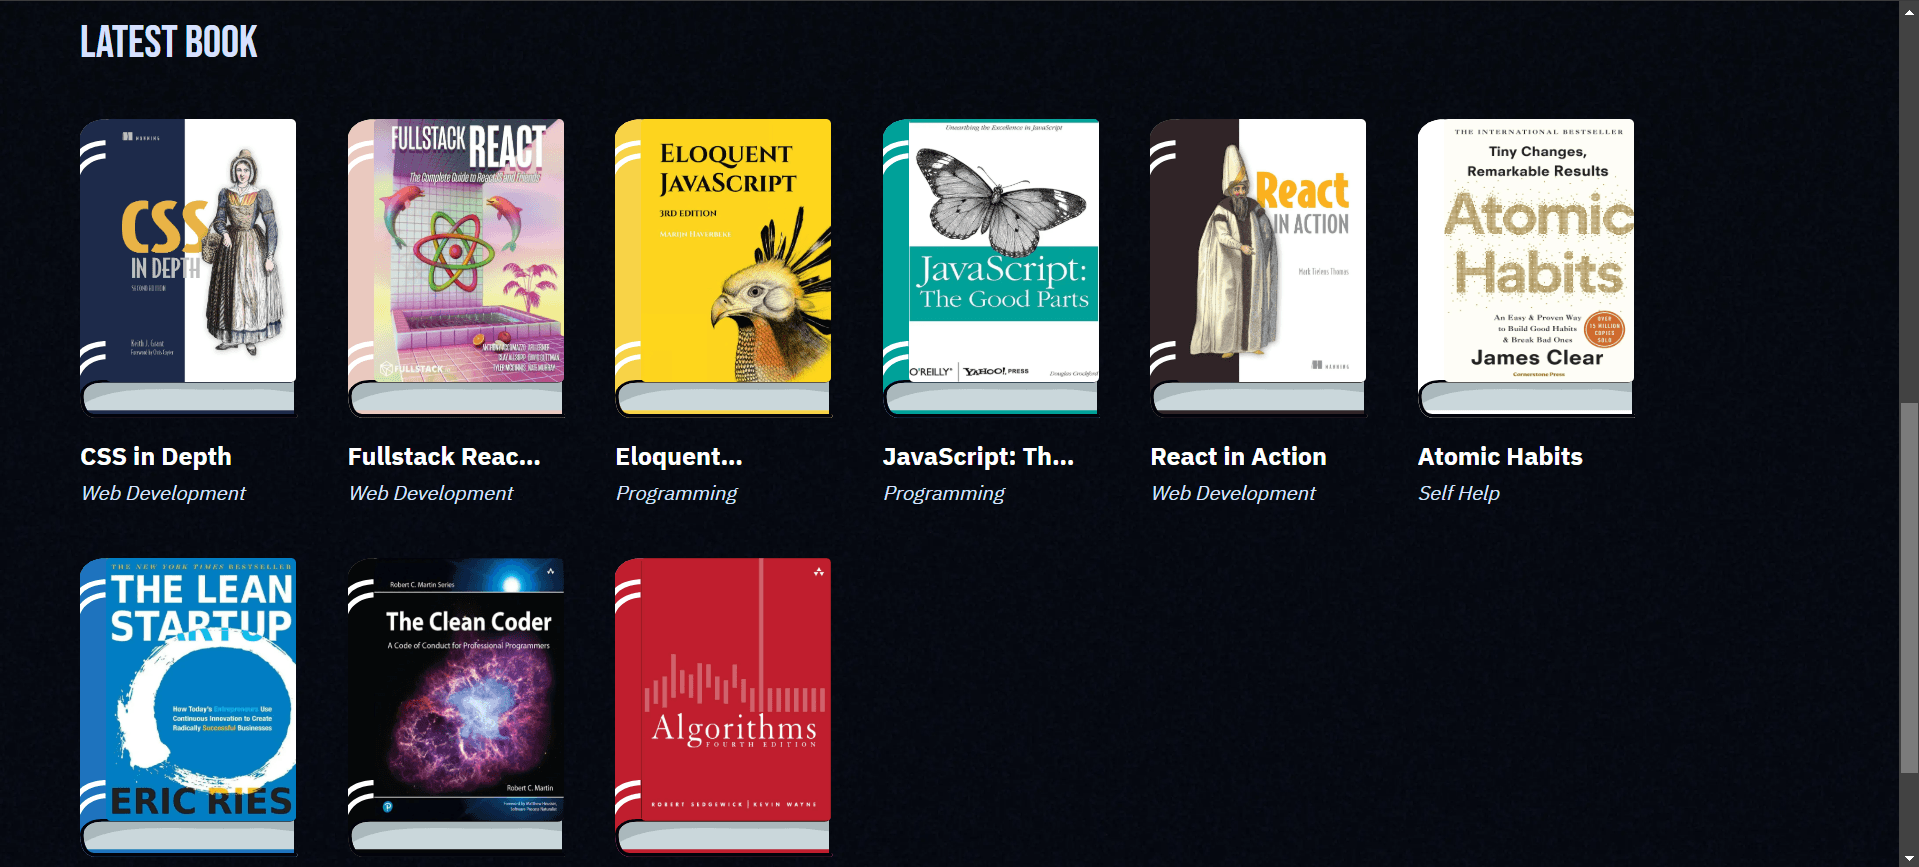Click Web Development under CSS in Depth
Screen dimensions: 1919x867
click(x=163, y=493)
